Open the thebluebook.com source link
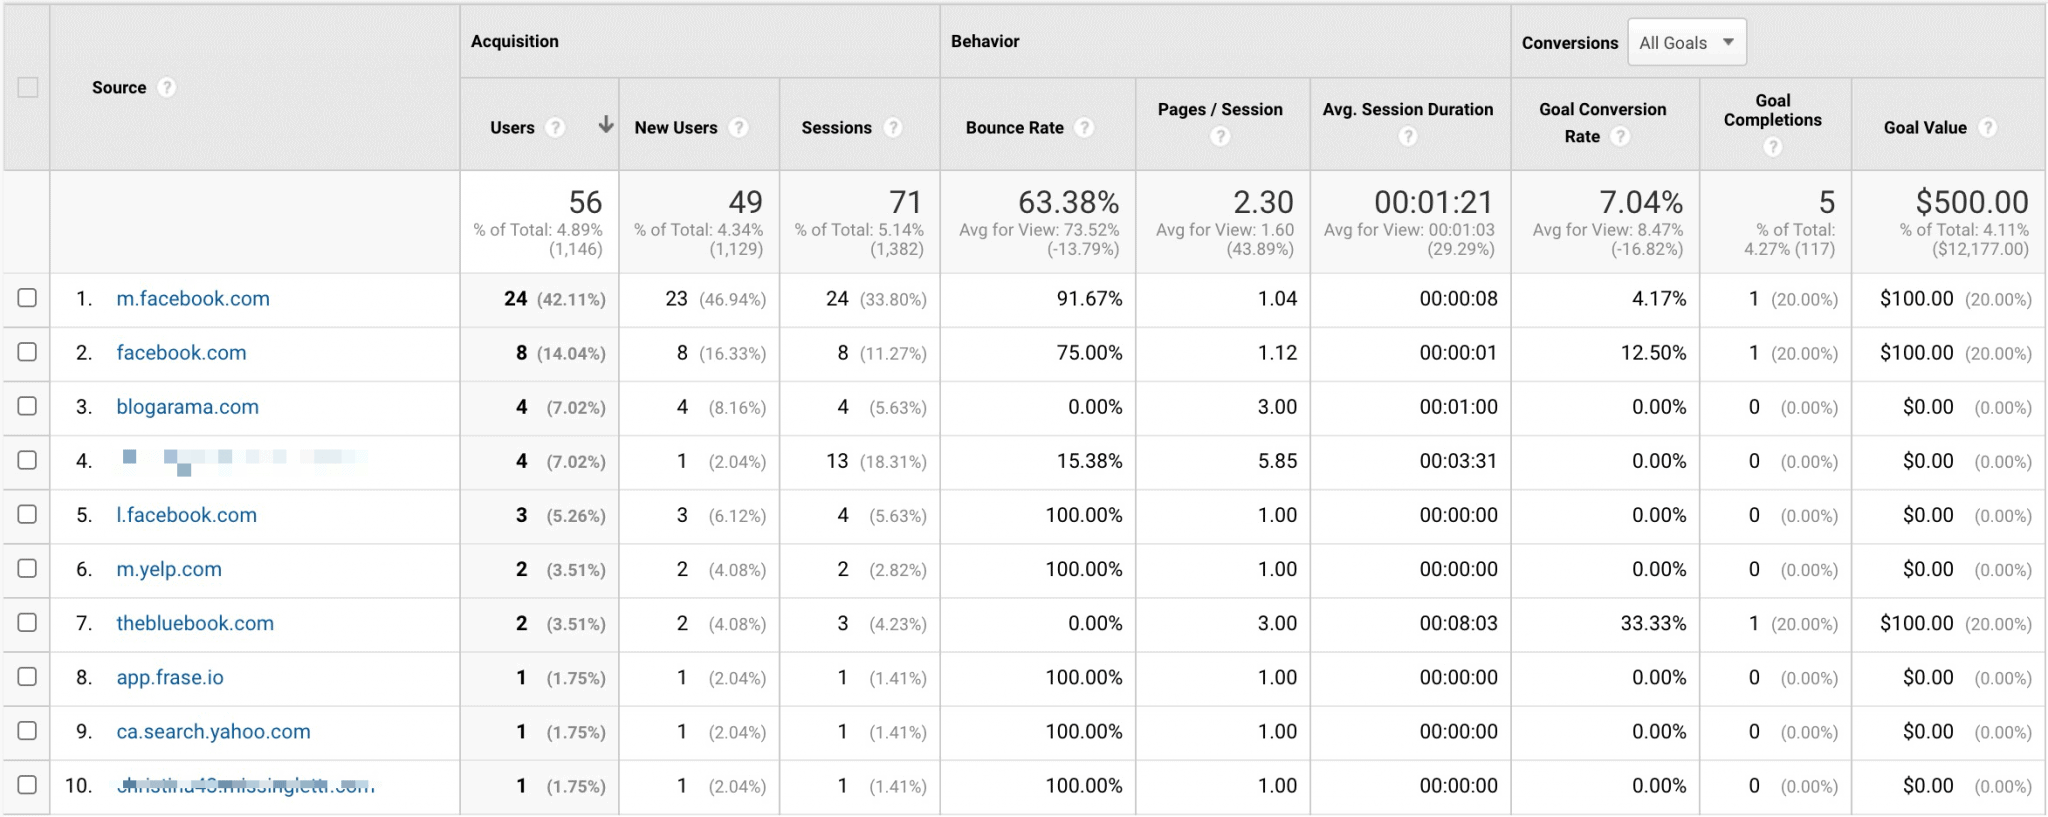Viewport: 2048px width, 817px height. 195,623
